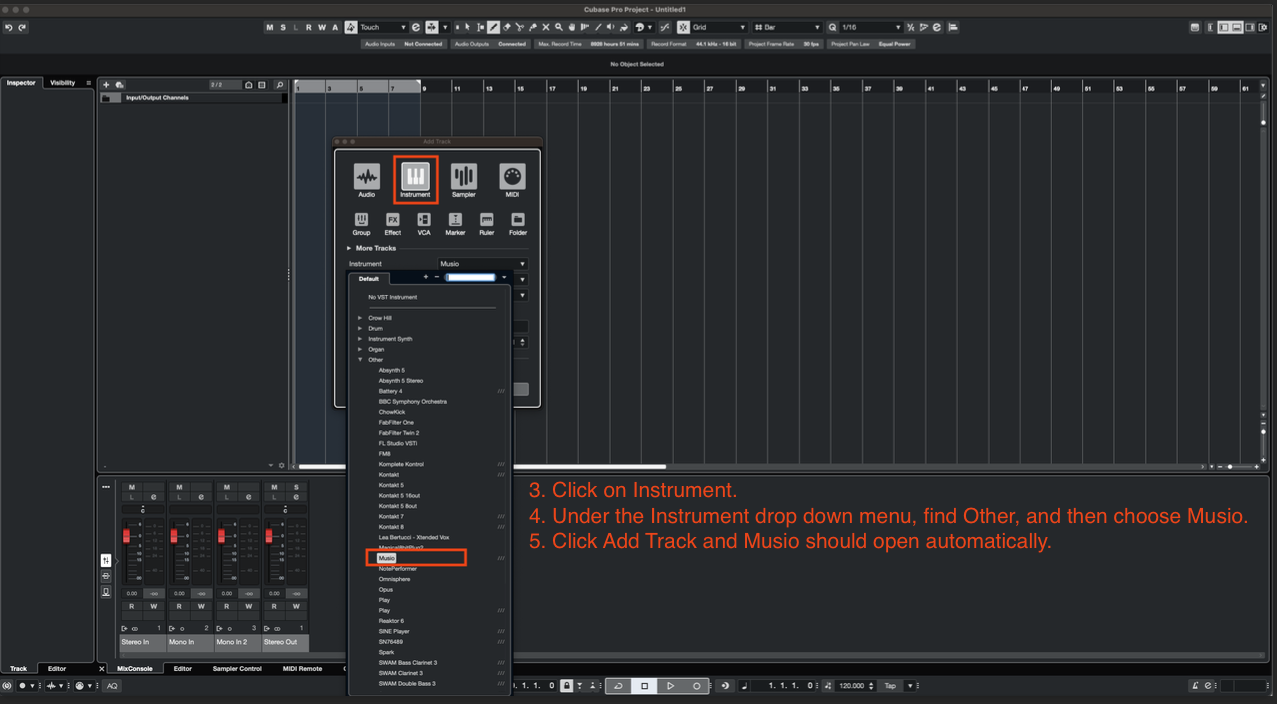Screen dimensions: 1277x704
Task: Toggle global Write W automation in toolbar
Action: click(x=322, y=28)
